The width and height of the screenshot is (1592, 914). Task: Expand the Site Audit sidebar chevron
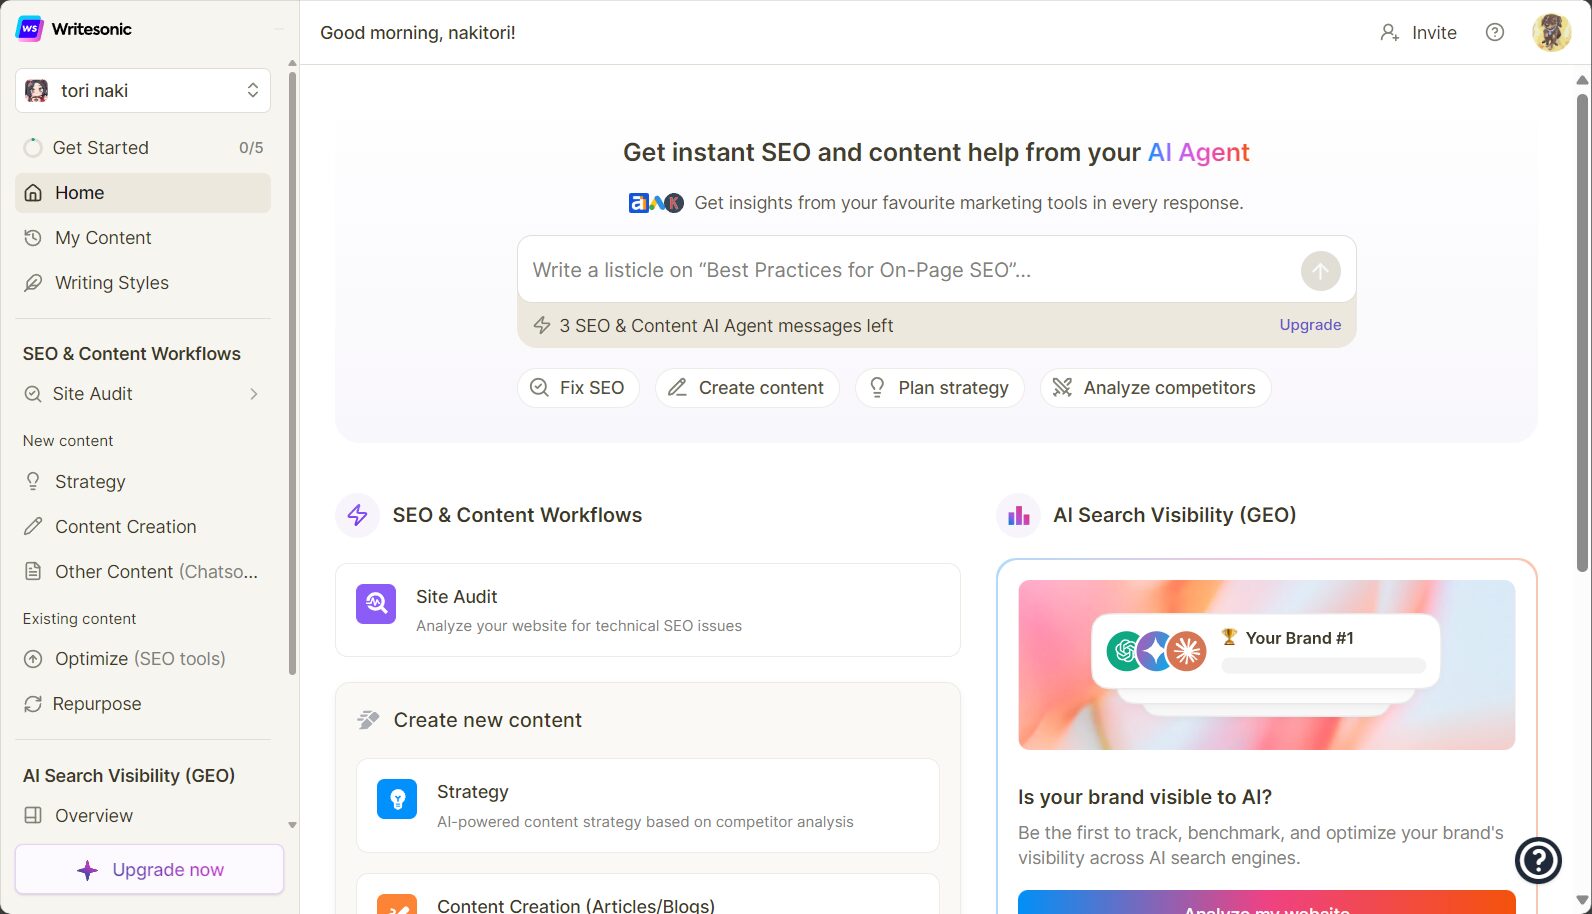pos(254,394)
